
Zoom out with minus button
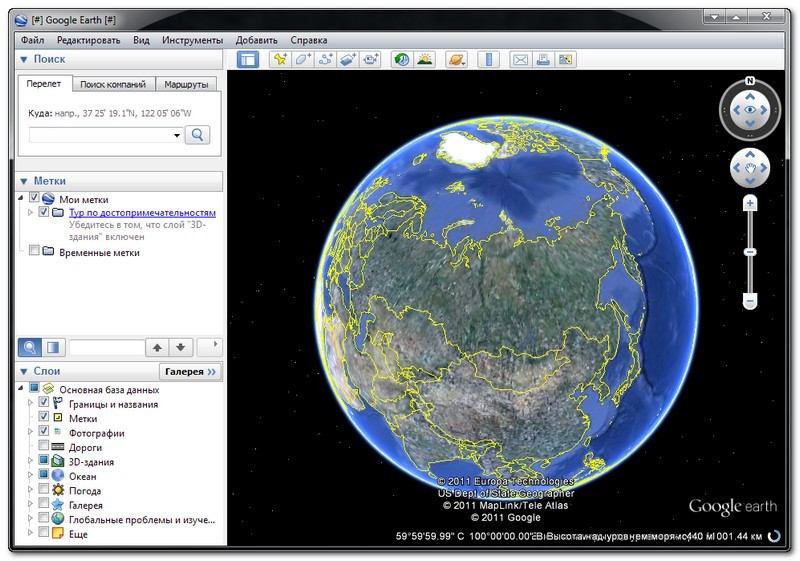click(749, 301)
